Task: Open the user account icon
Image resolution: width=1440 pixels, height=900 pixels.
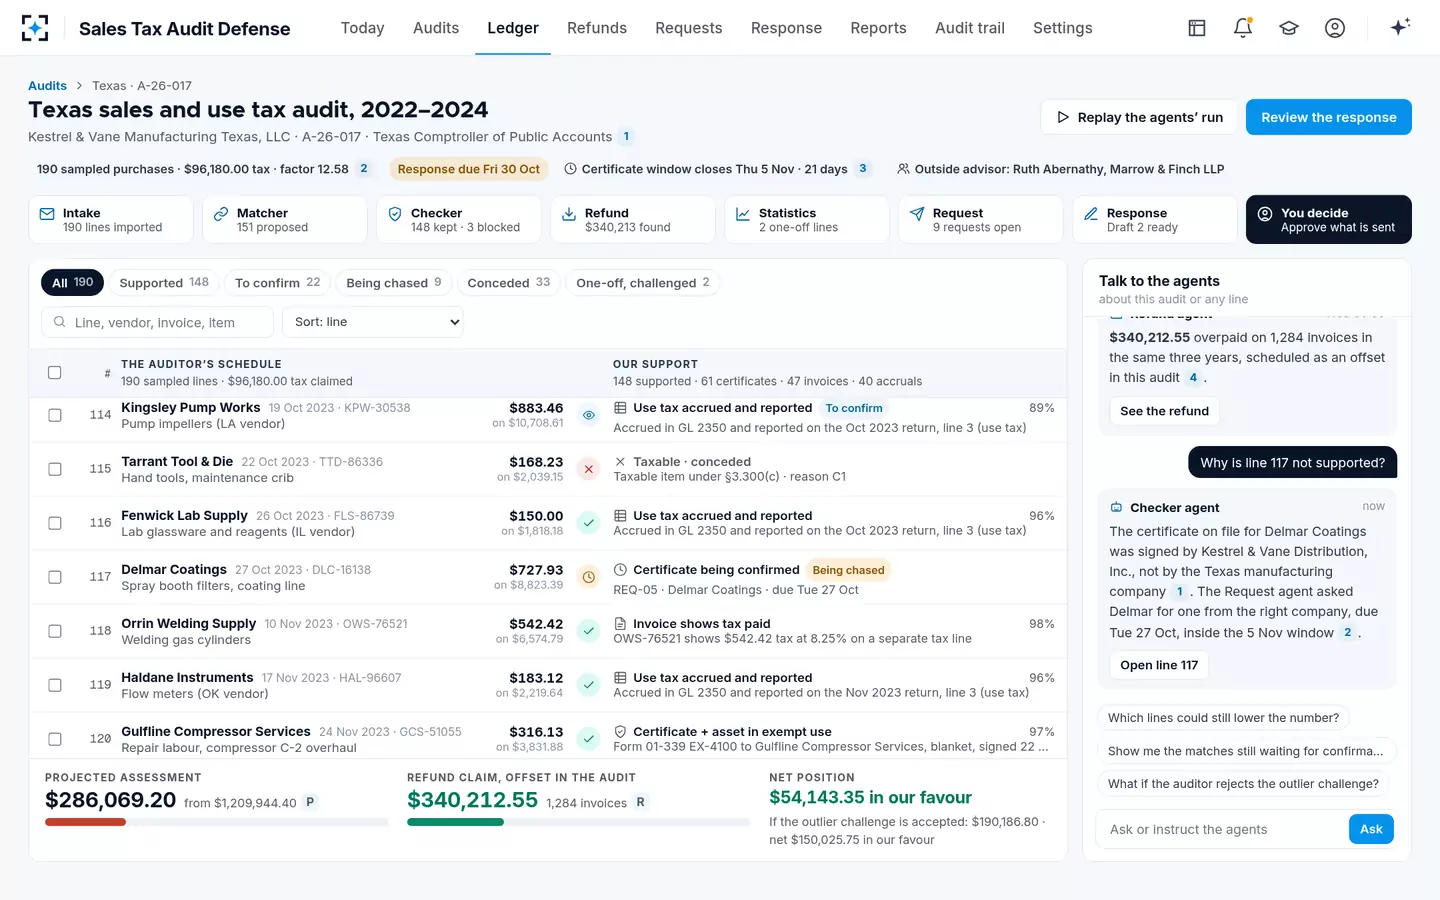Action: (x=1335, y=28)
